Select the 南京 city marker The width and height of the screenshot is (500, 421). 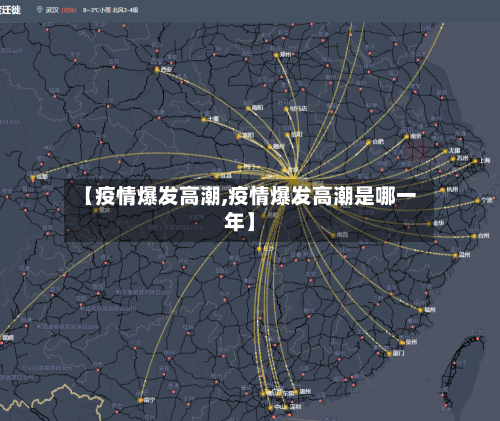click(x=407, y=137)
